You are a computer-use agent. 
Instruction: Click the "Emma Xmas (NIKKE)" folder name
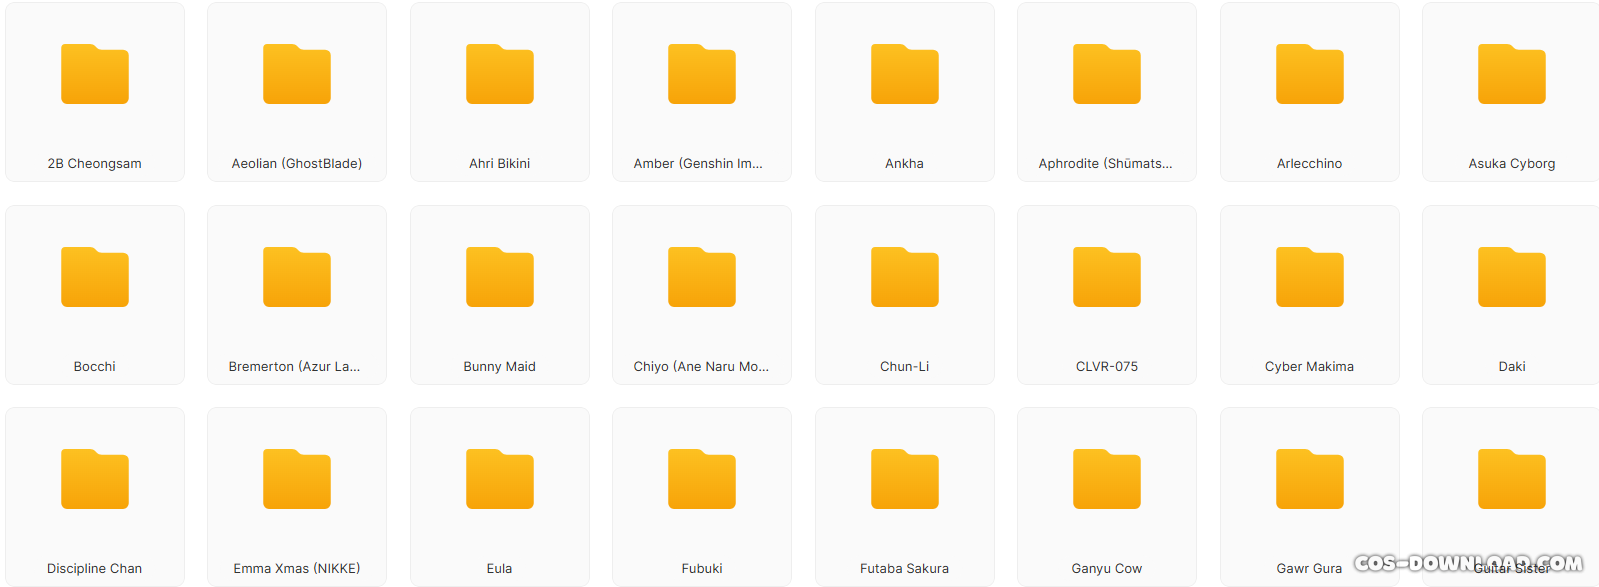click(x=297, y=569)
